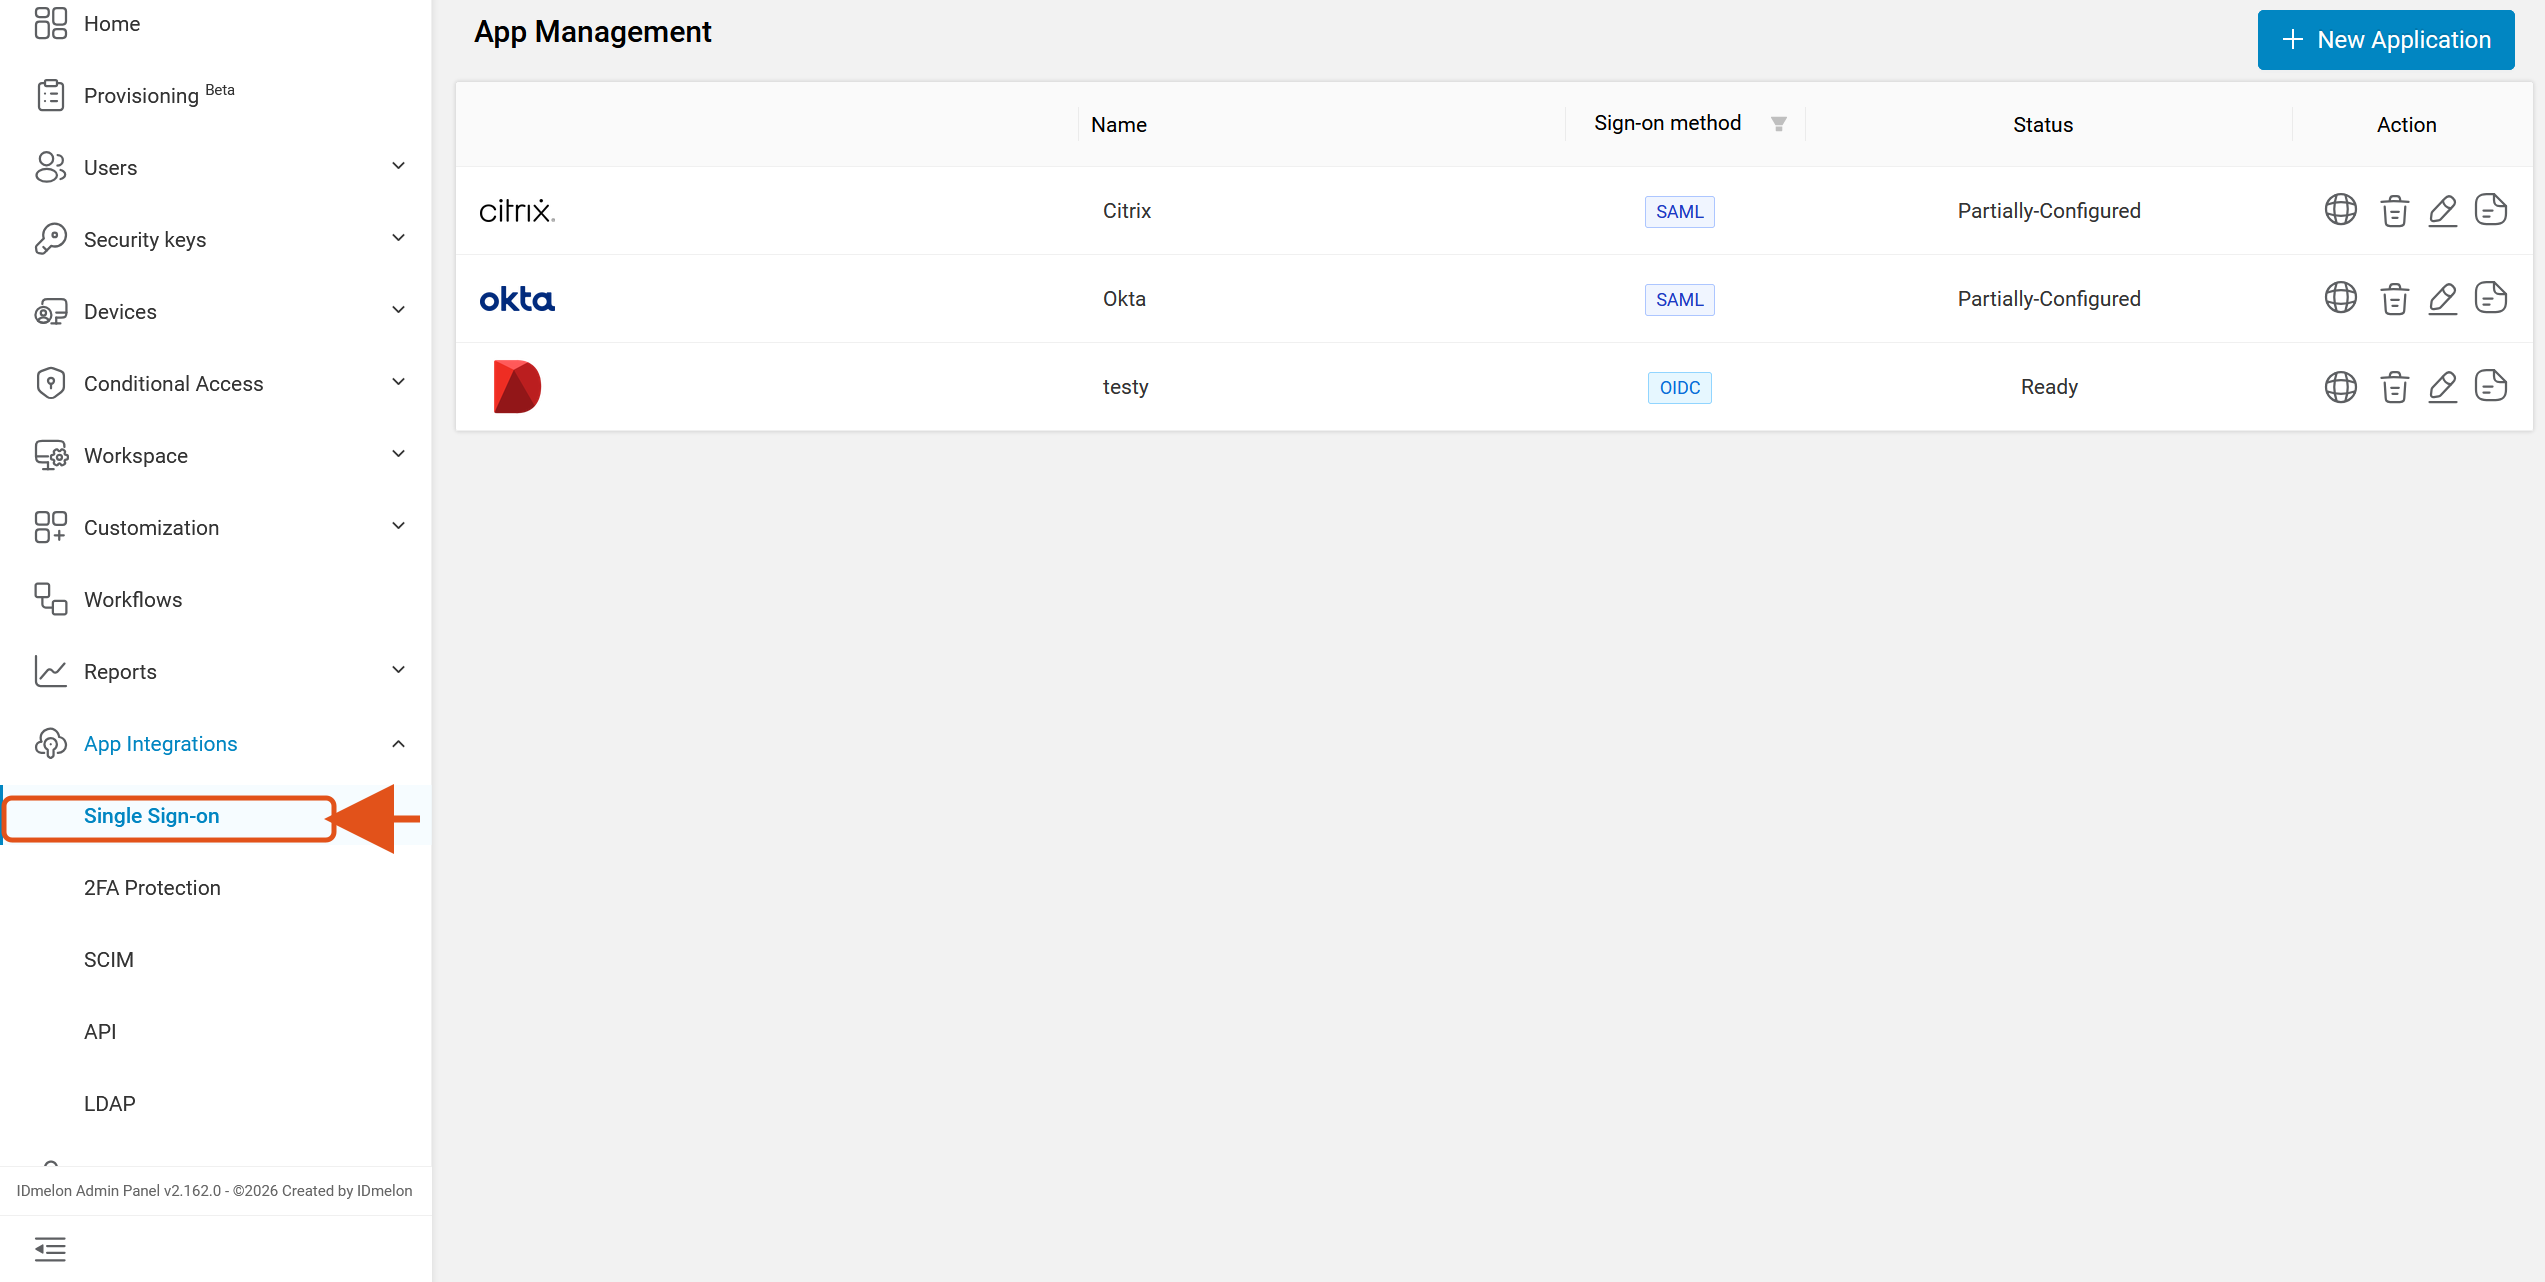This screenshot has width=2545, height=1282.
Task: Click the Okta logo thumbnail
Action: click(x=516, y=299)
